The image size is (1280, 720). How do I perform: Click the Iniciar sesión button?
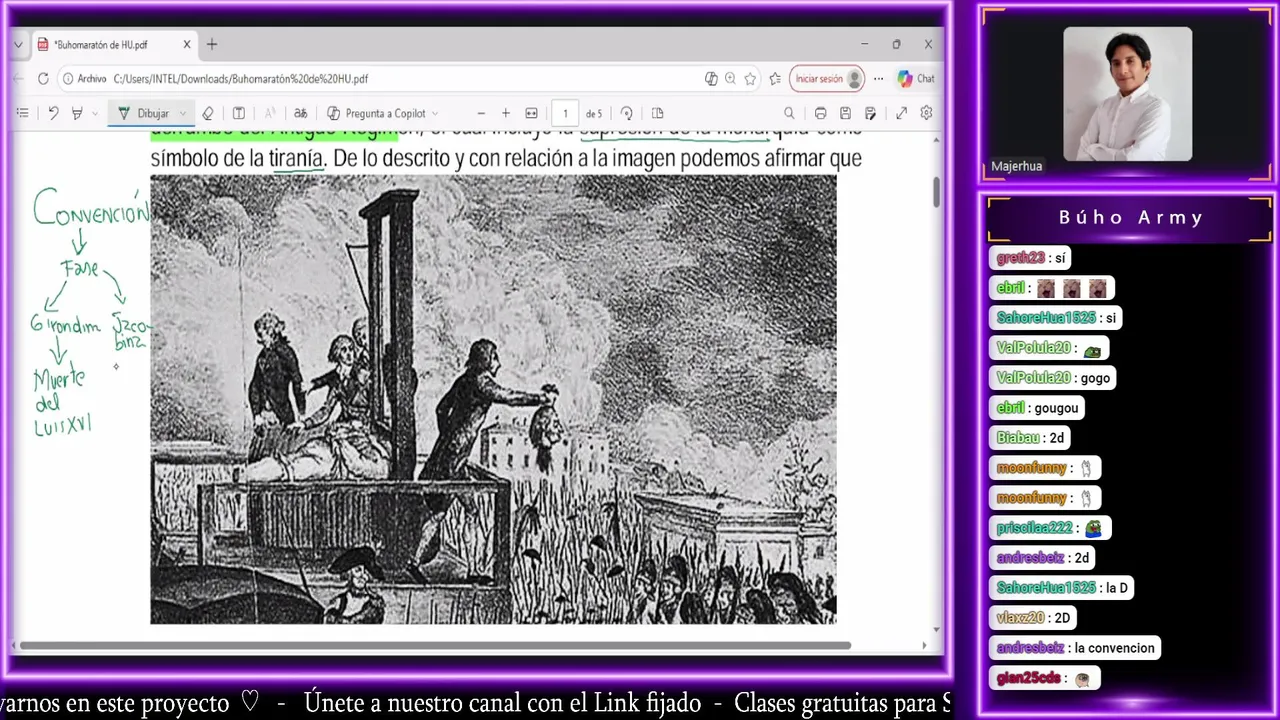827,78
